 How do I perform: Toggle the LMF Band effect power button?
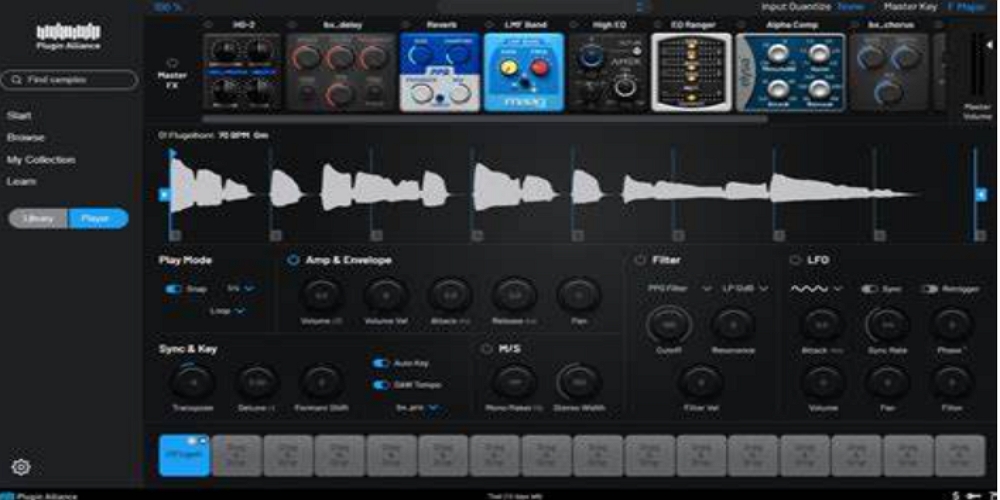pos(489,25)
